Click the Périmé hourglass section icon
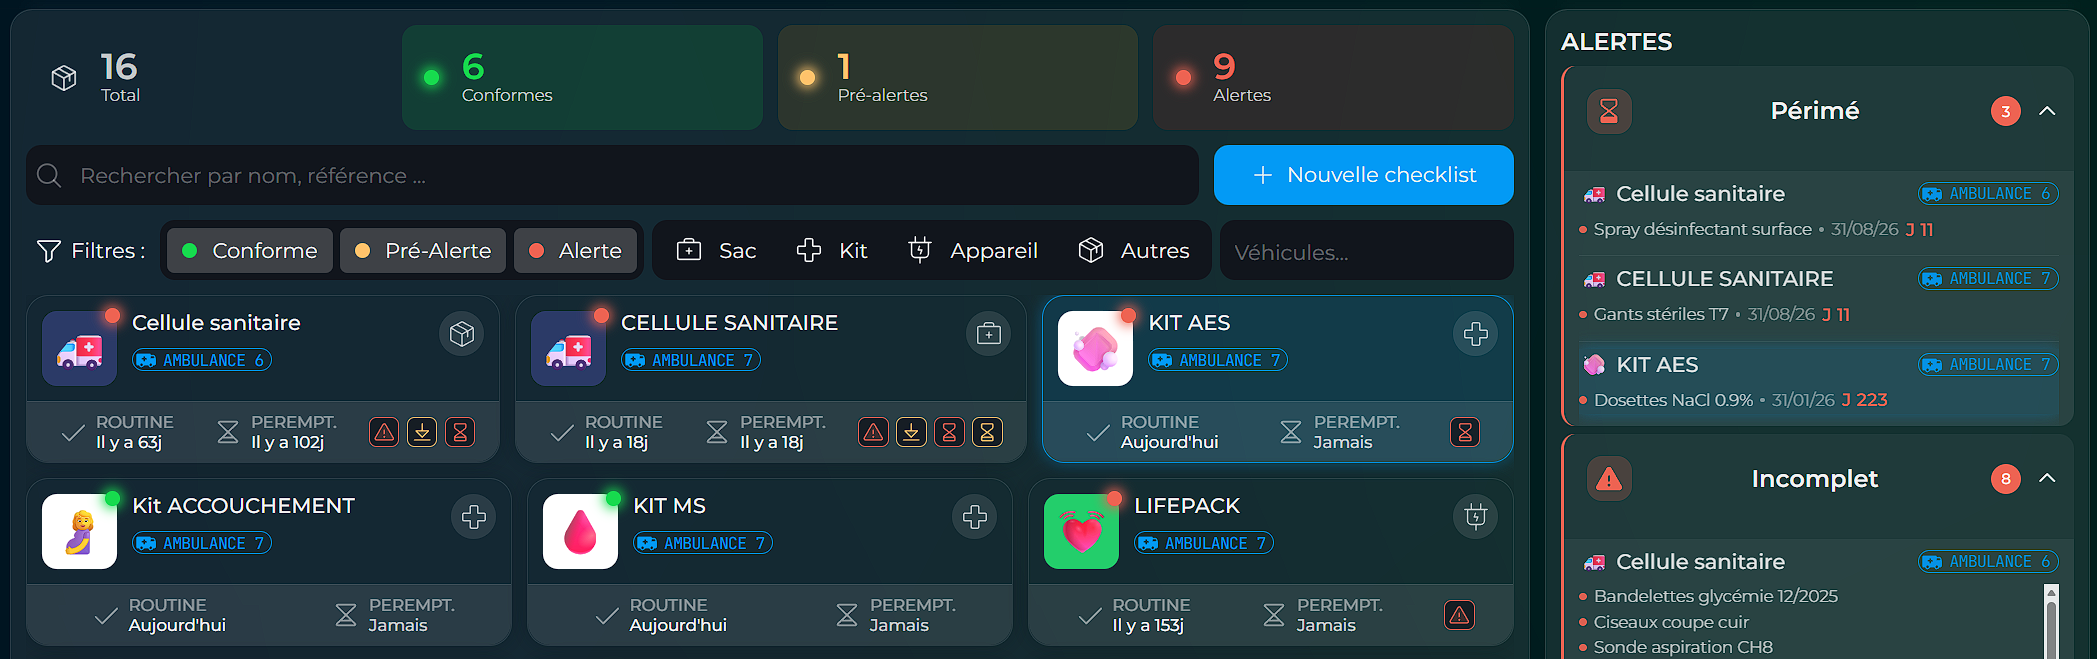2097x659 pixels. 1609,111
